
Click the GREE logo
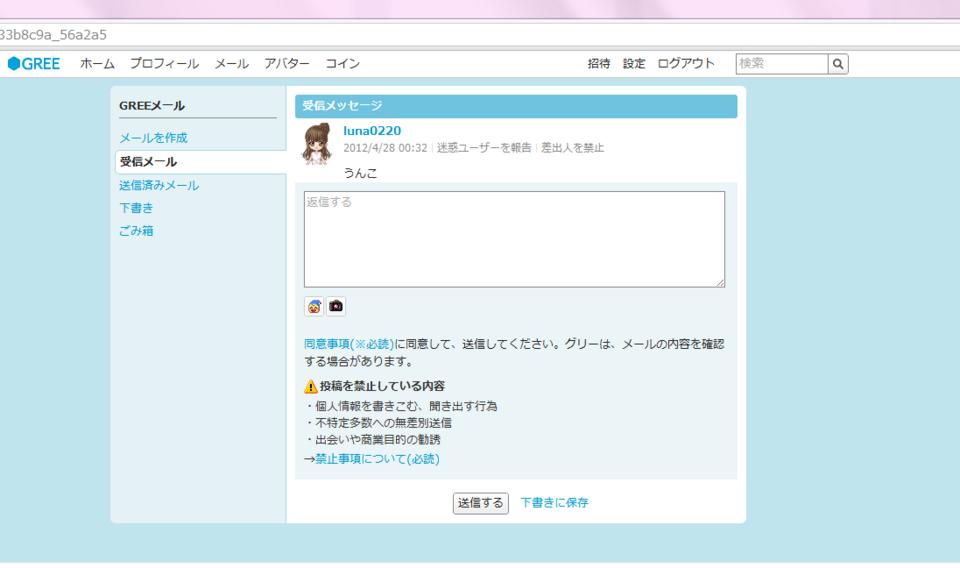point(34,64)
